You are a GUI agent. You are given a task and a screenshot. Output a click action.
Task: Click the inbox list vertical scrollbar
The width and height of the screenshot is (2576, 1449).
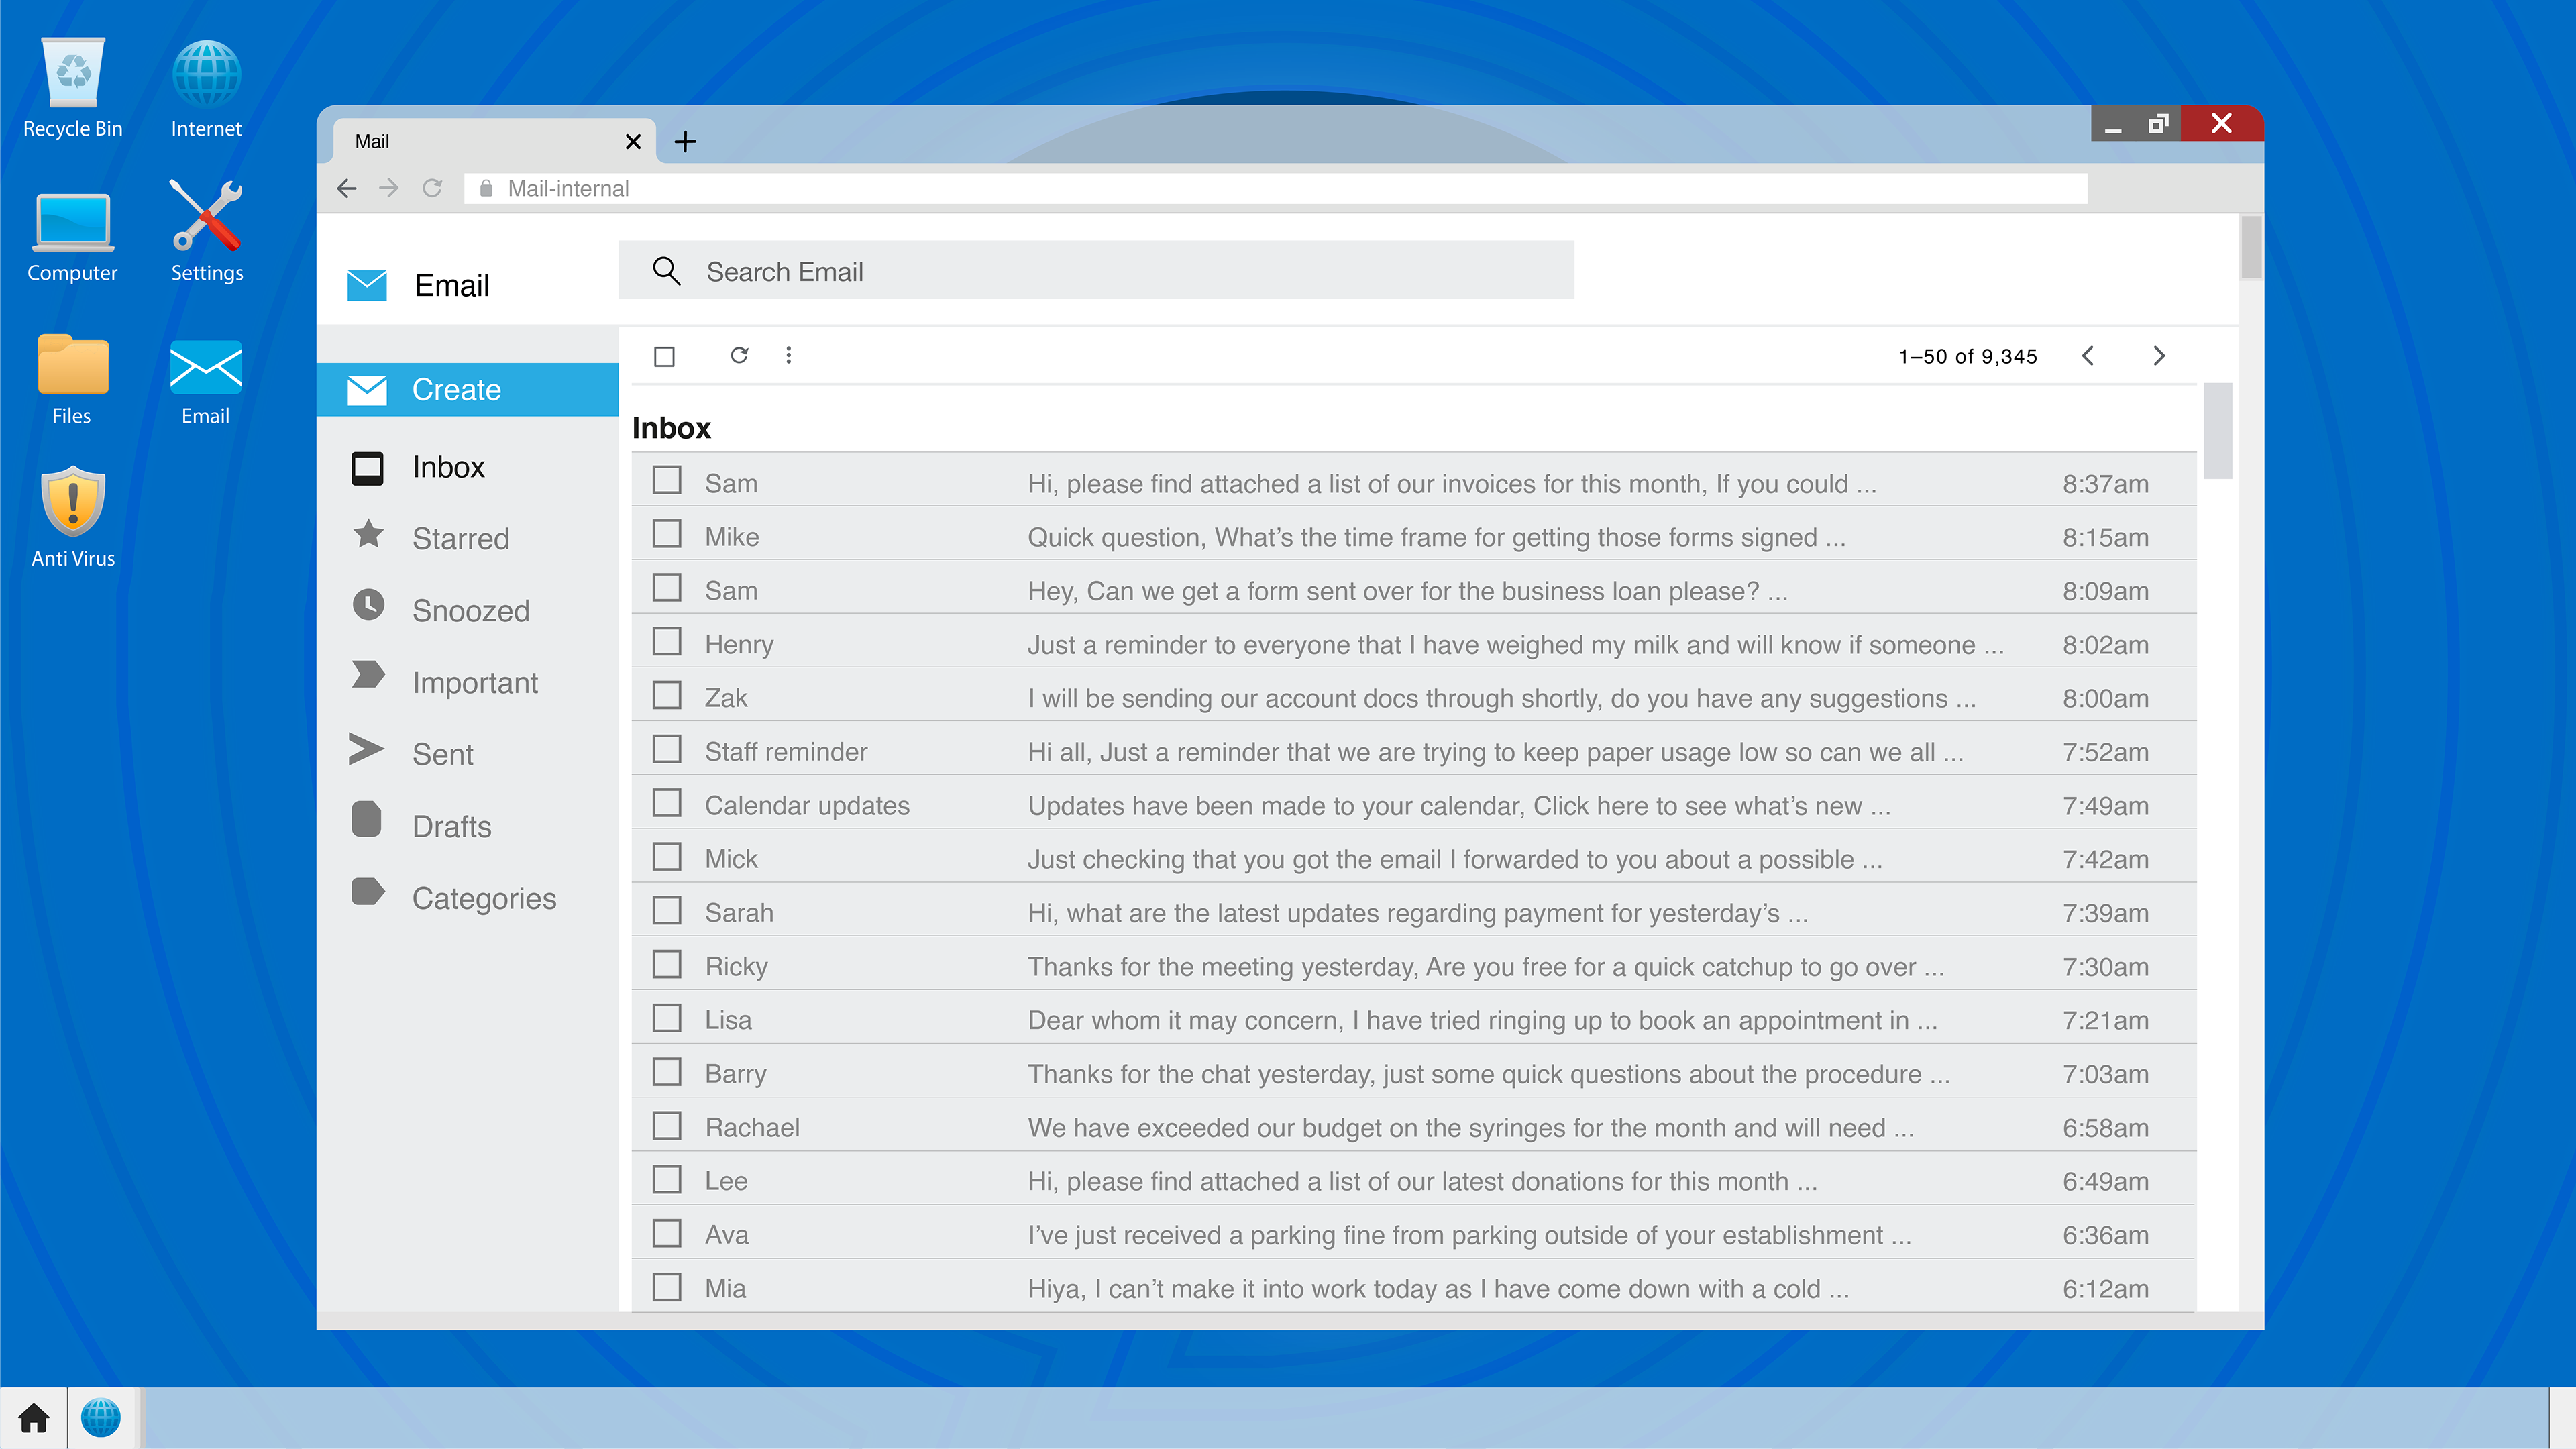pos(2217,432)
